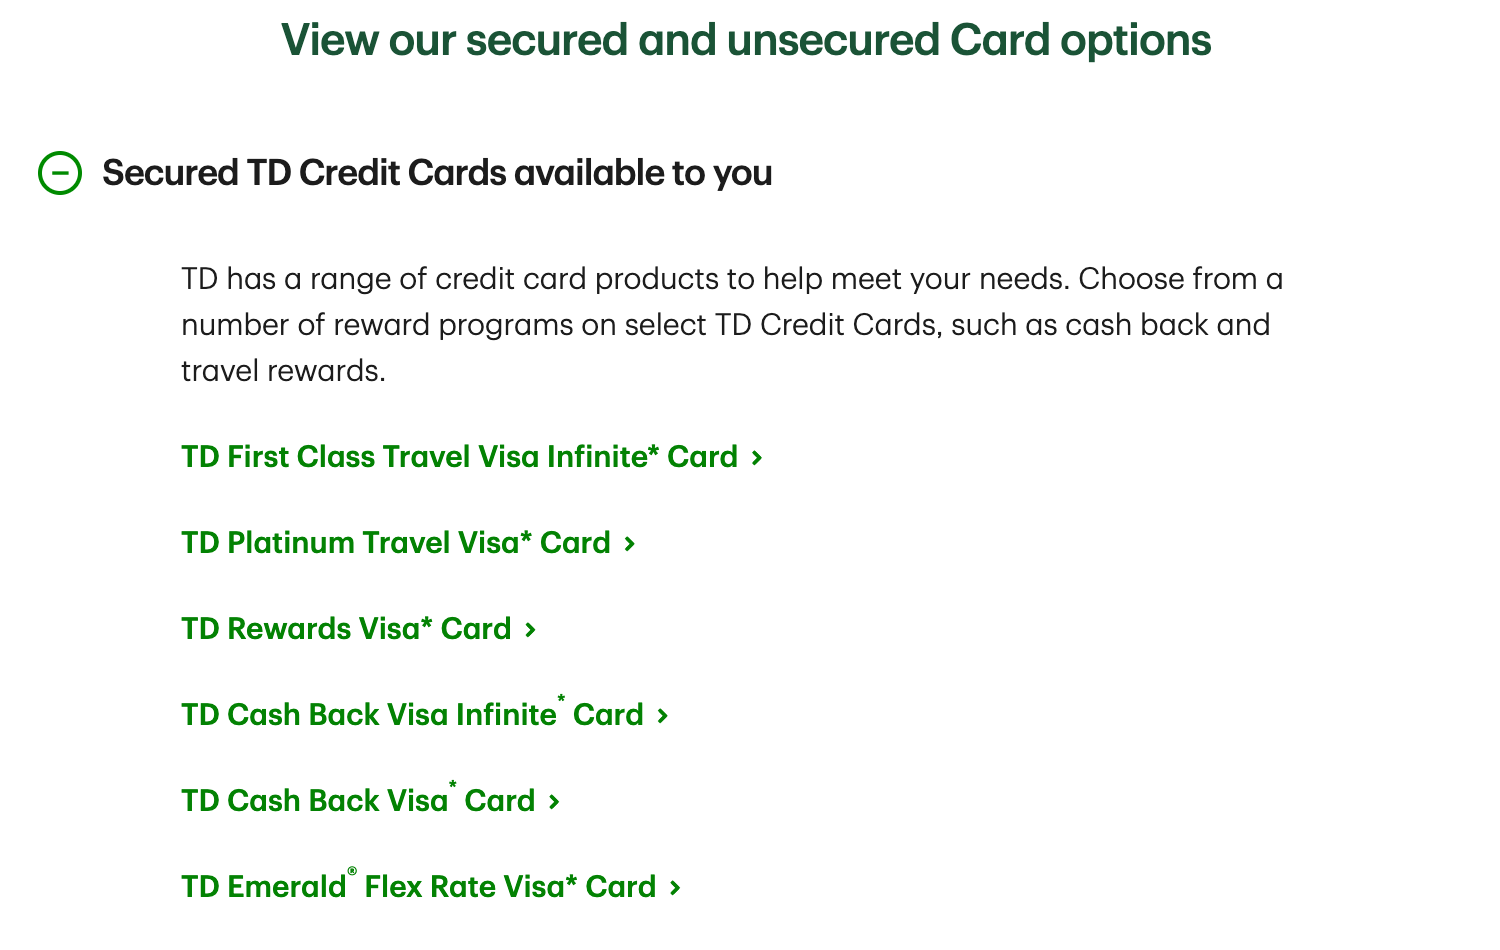Select the TD Cash Back Visa Card link
This screenshot has height=950, width=1500.
click(x=358, y=801)
